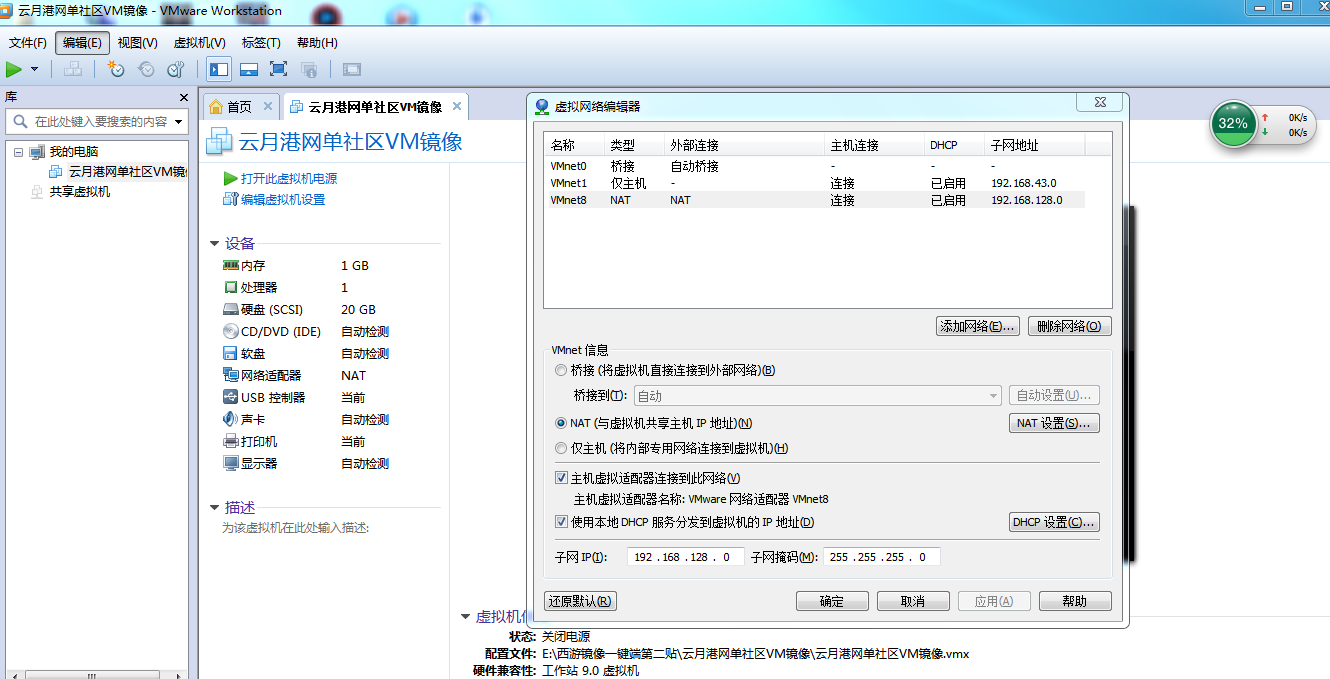Toggle the library sidebar view icon

(218, 69)
